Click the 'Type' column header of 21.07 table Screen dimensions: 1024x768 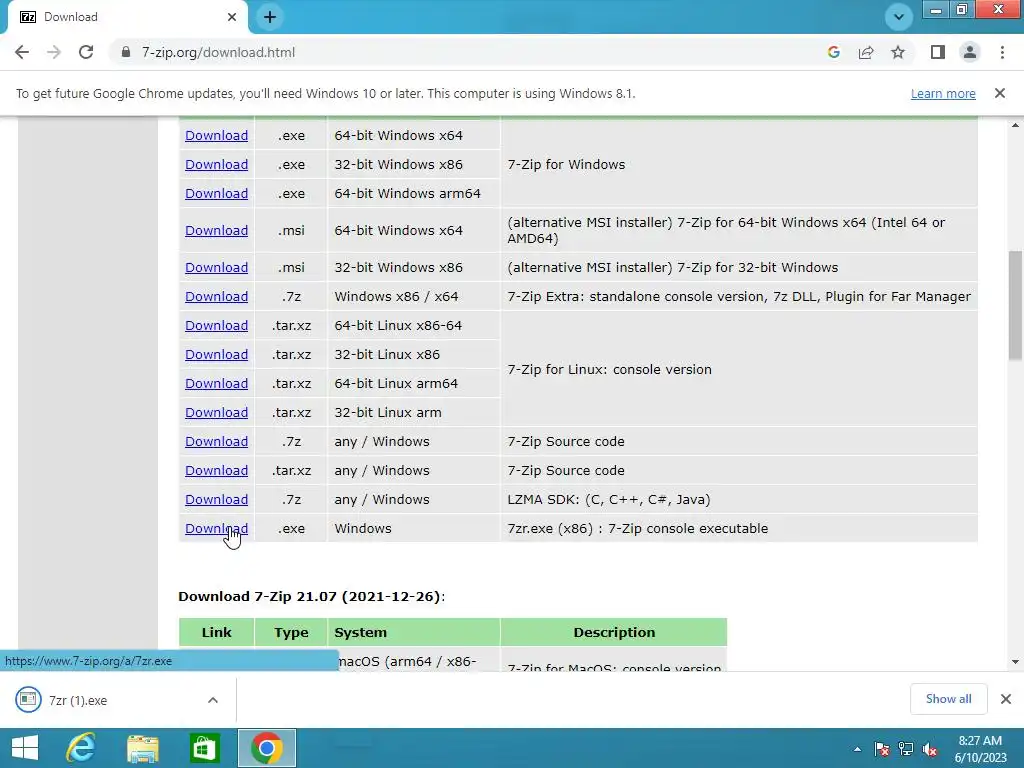291,632
